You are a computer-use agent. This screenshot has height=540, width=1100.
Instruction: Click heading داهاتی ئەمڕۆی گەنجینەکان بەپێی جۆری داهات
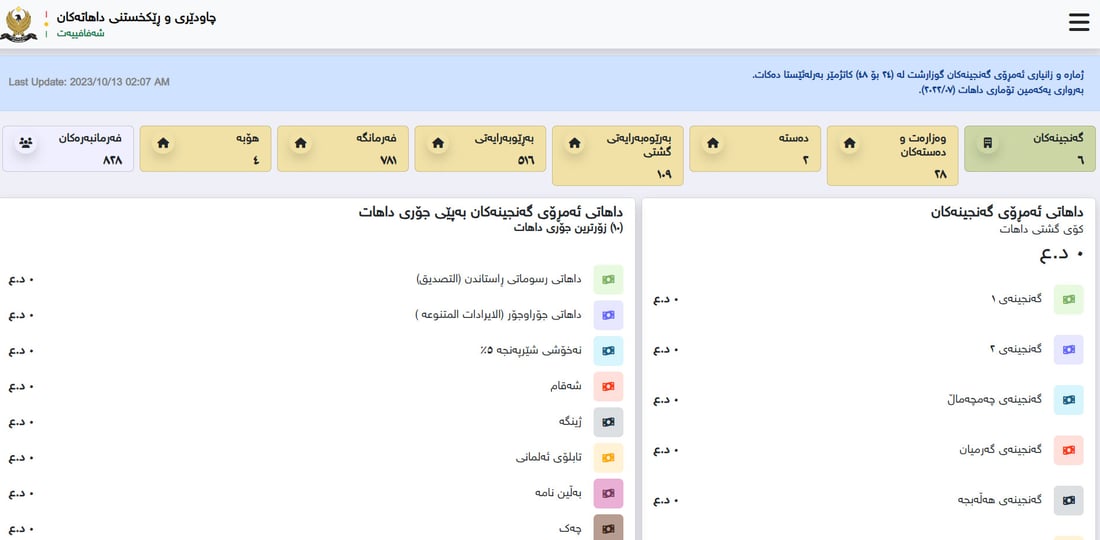pos(490,212)
